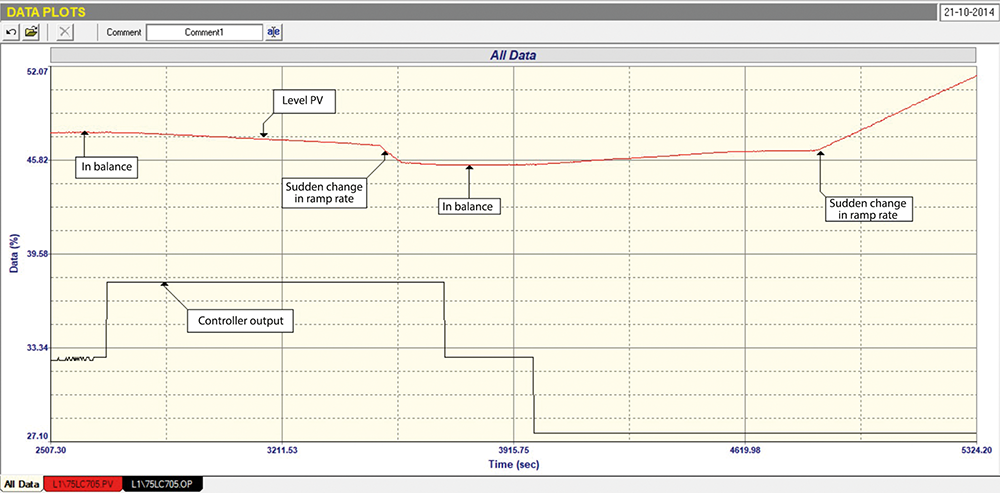This screenshot has width=1000, height=493.
Task: Click the delete X toolbar icon
Action: click(64, 31)
